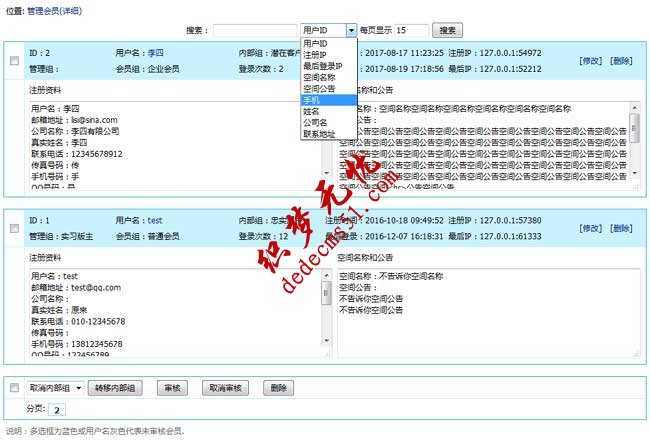Screen dimensions: 650x442
Task: Click email text test@qq.com
Action: click(96, 288)
